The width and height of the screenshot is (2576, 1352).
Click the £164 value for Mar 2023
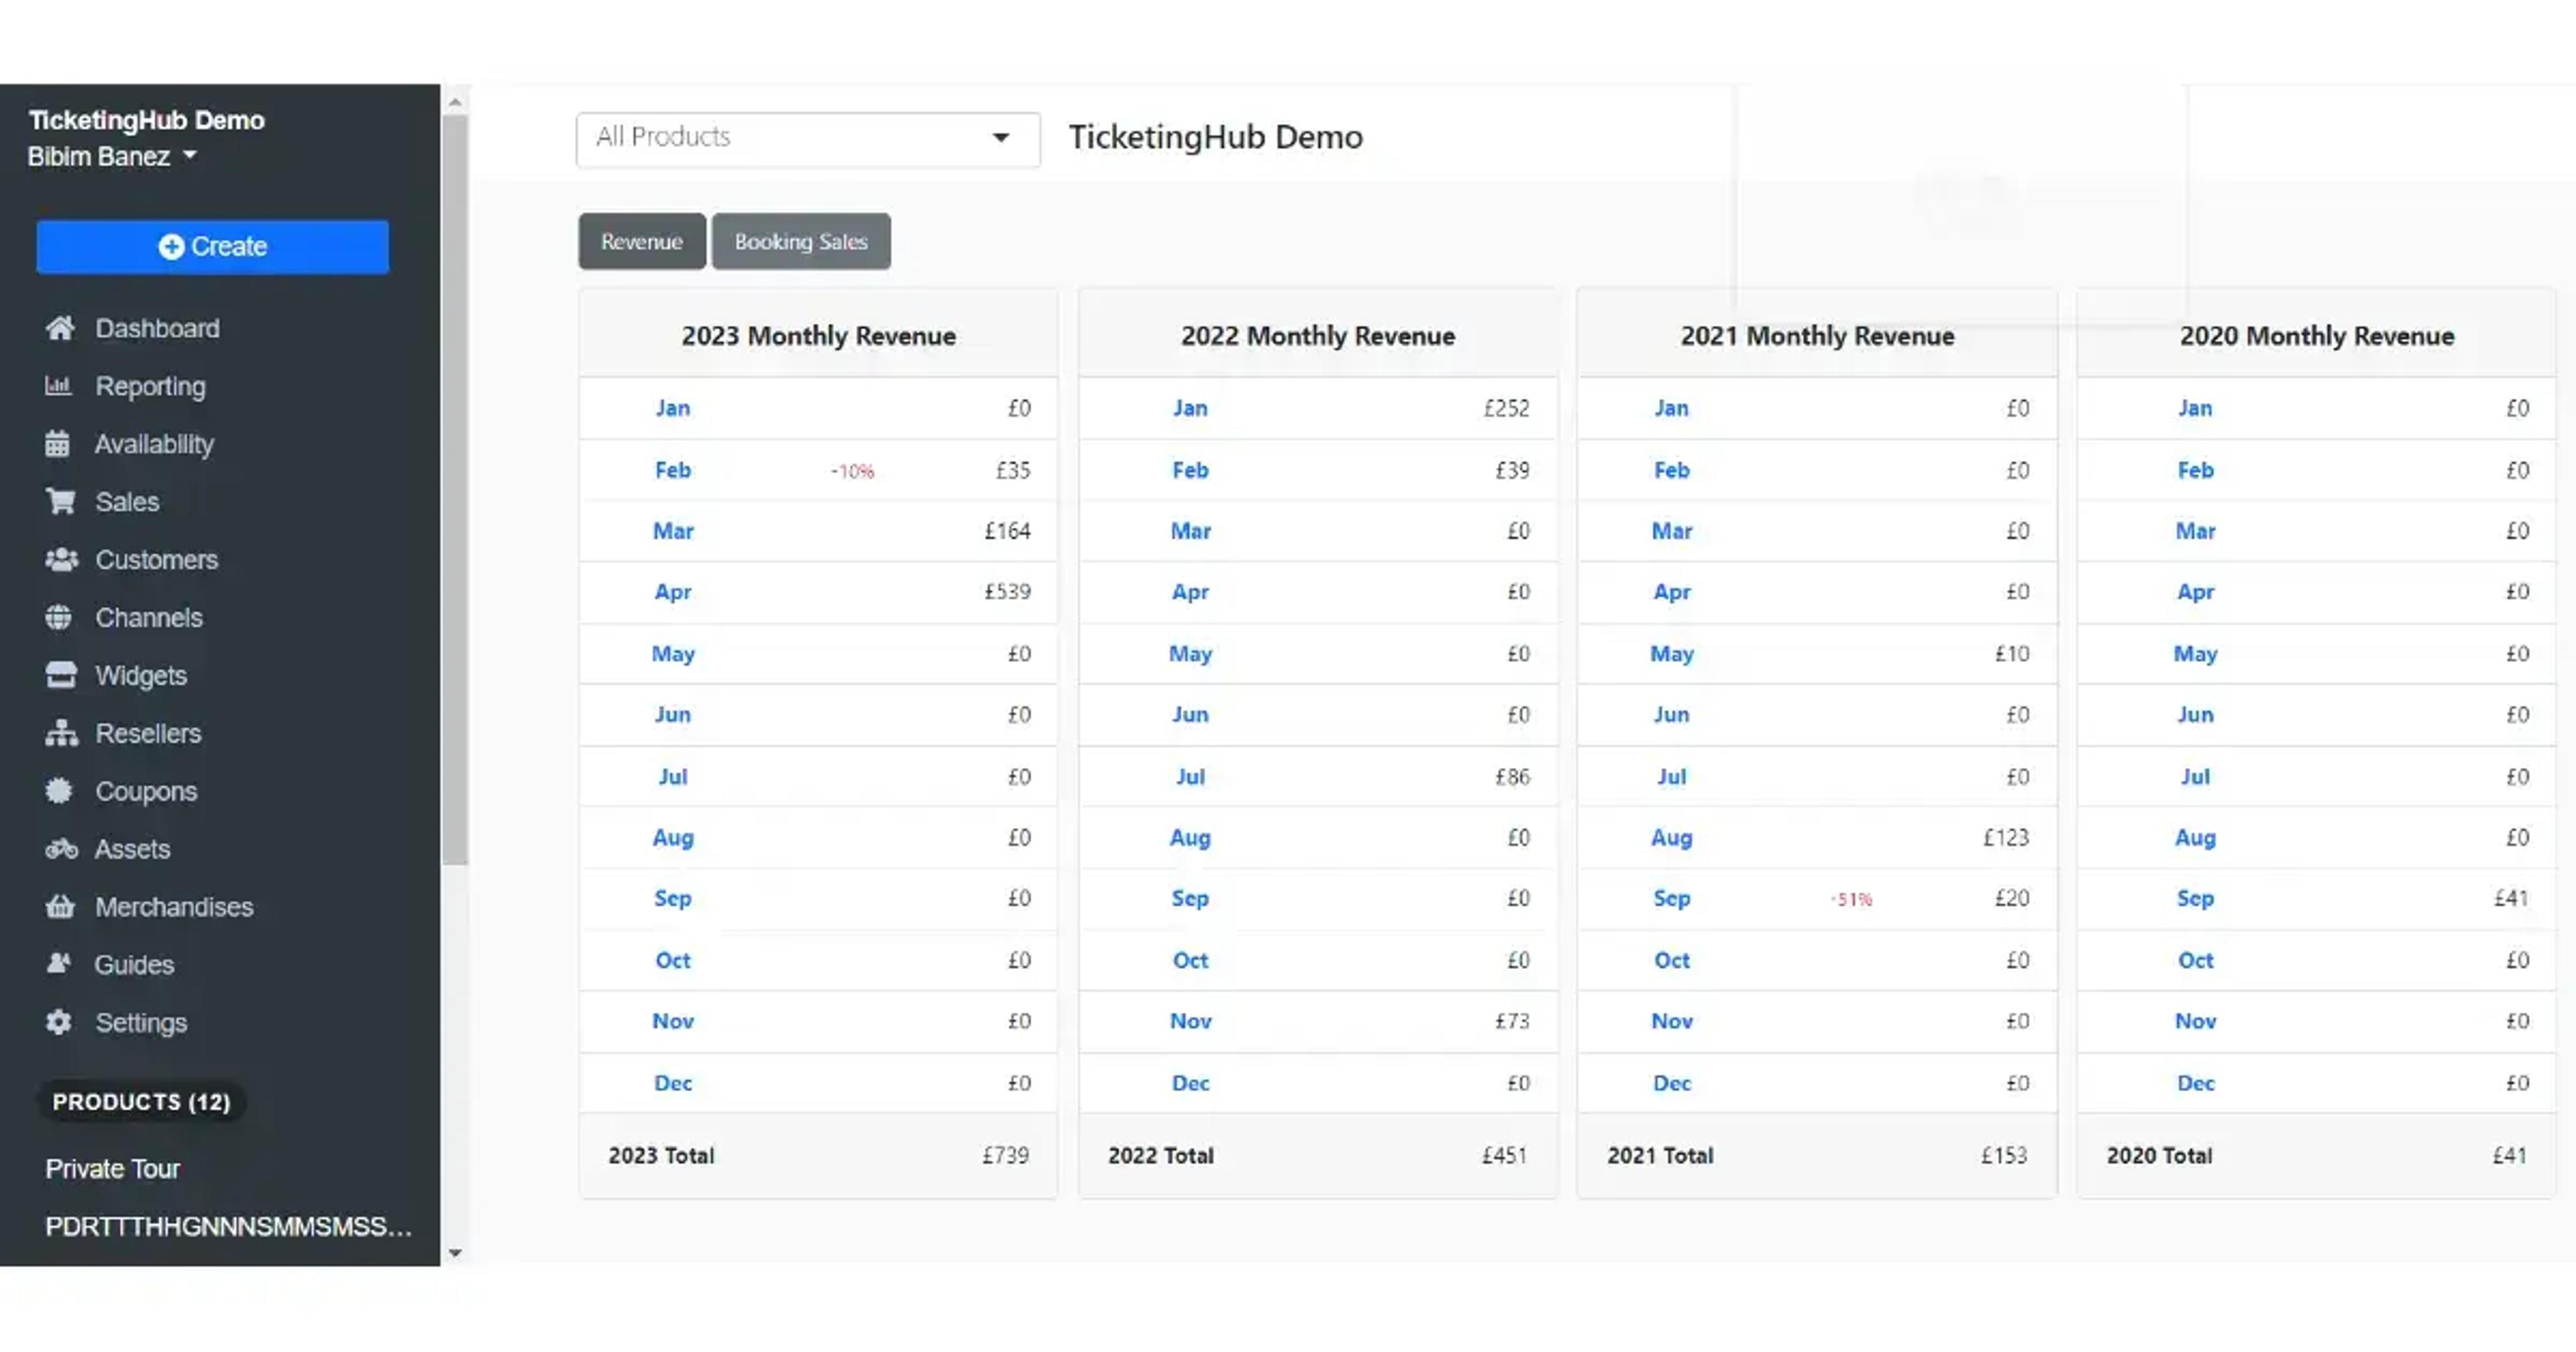1007,531
